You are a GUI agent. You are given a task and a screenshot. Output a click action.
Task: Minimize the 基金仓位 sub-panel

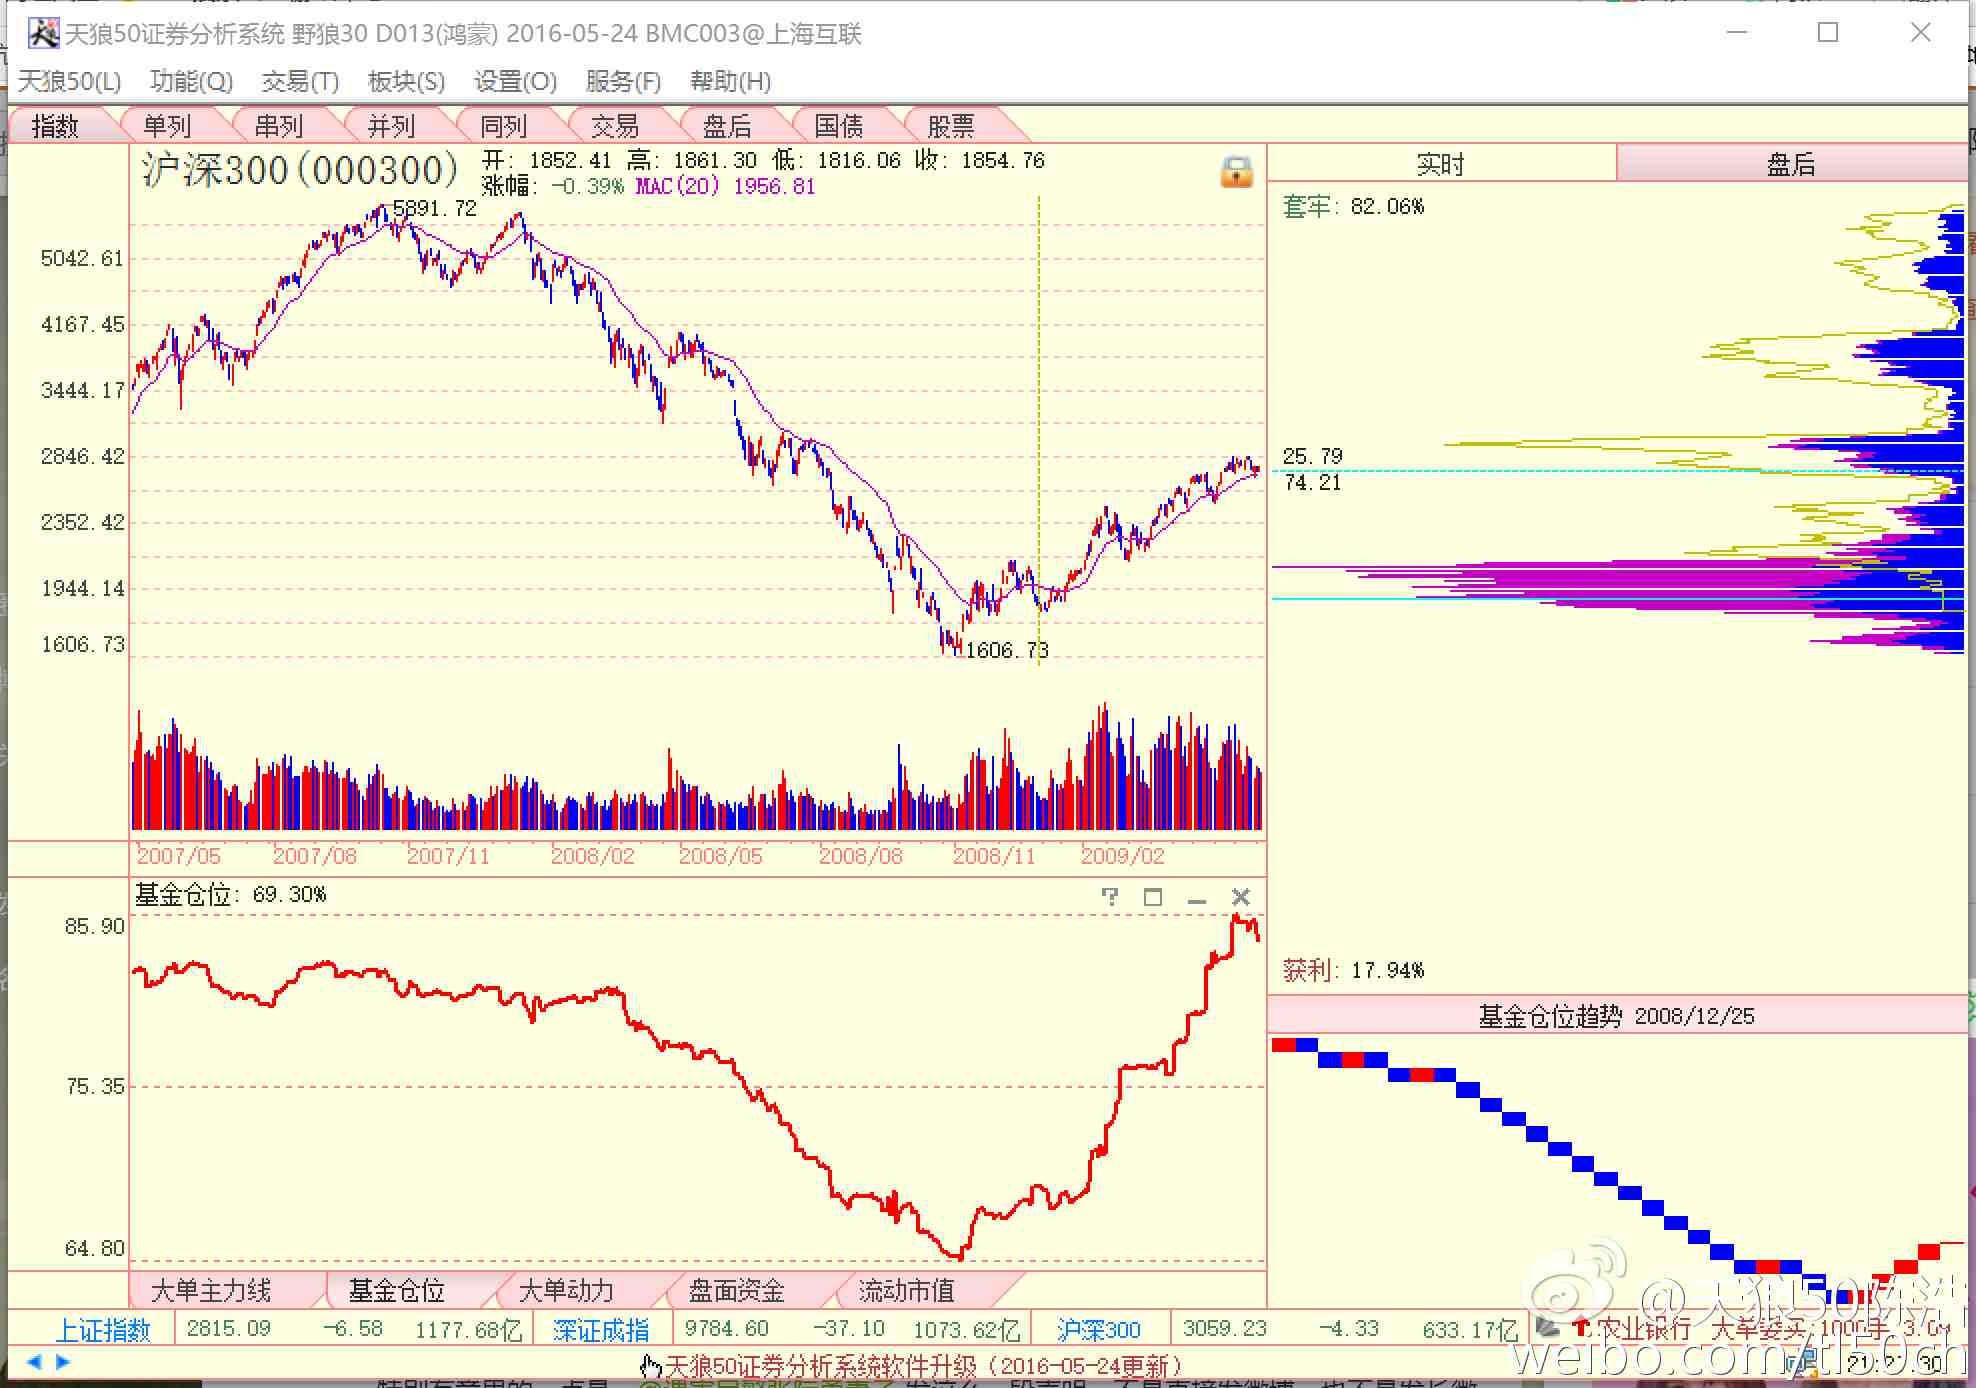point(1196,898)
